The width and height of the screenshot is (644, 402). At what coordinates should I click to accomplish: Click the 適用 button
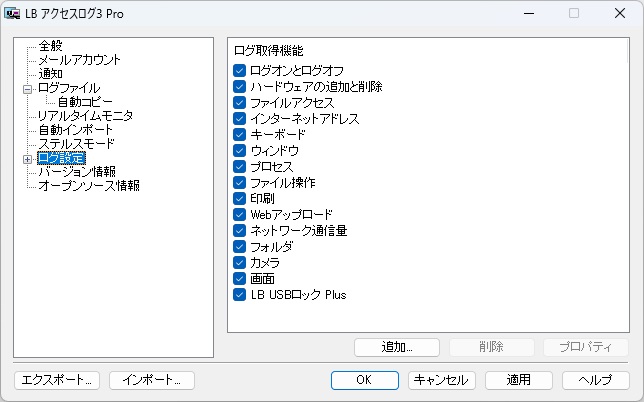point(519,380)
